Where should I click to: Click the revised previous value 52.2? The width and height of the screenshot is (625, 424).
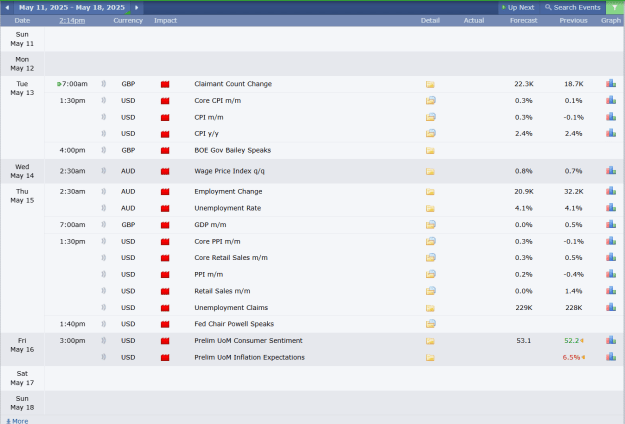pos(572,341)
